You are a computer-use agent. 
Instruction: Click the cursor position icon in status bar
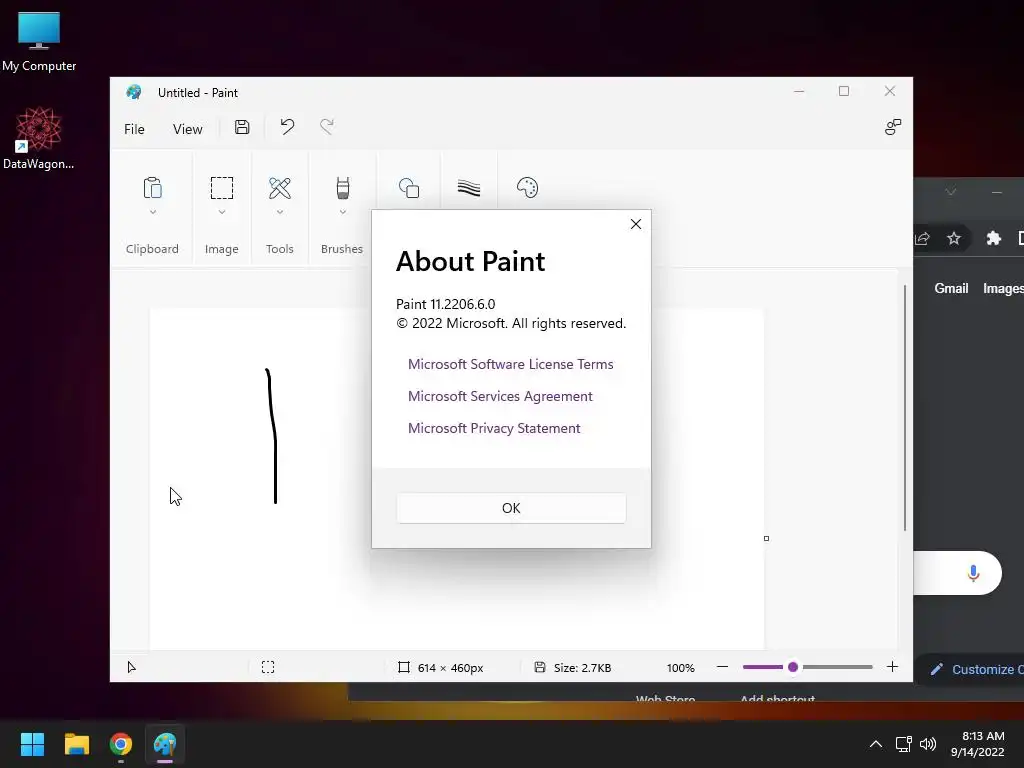tap(131, 667)
